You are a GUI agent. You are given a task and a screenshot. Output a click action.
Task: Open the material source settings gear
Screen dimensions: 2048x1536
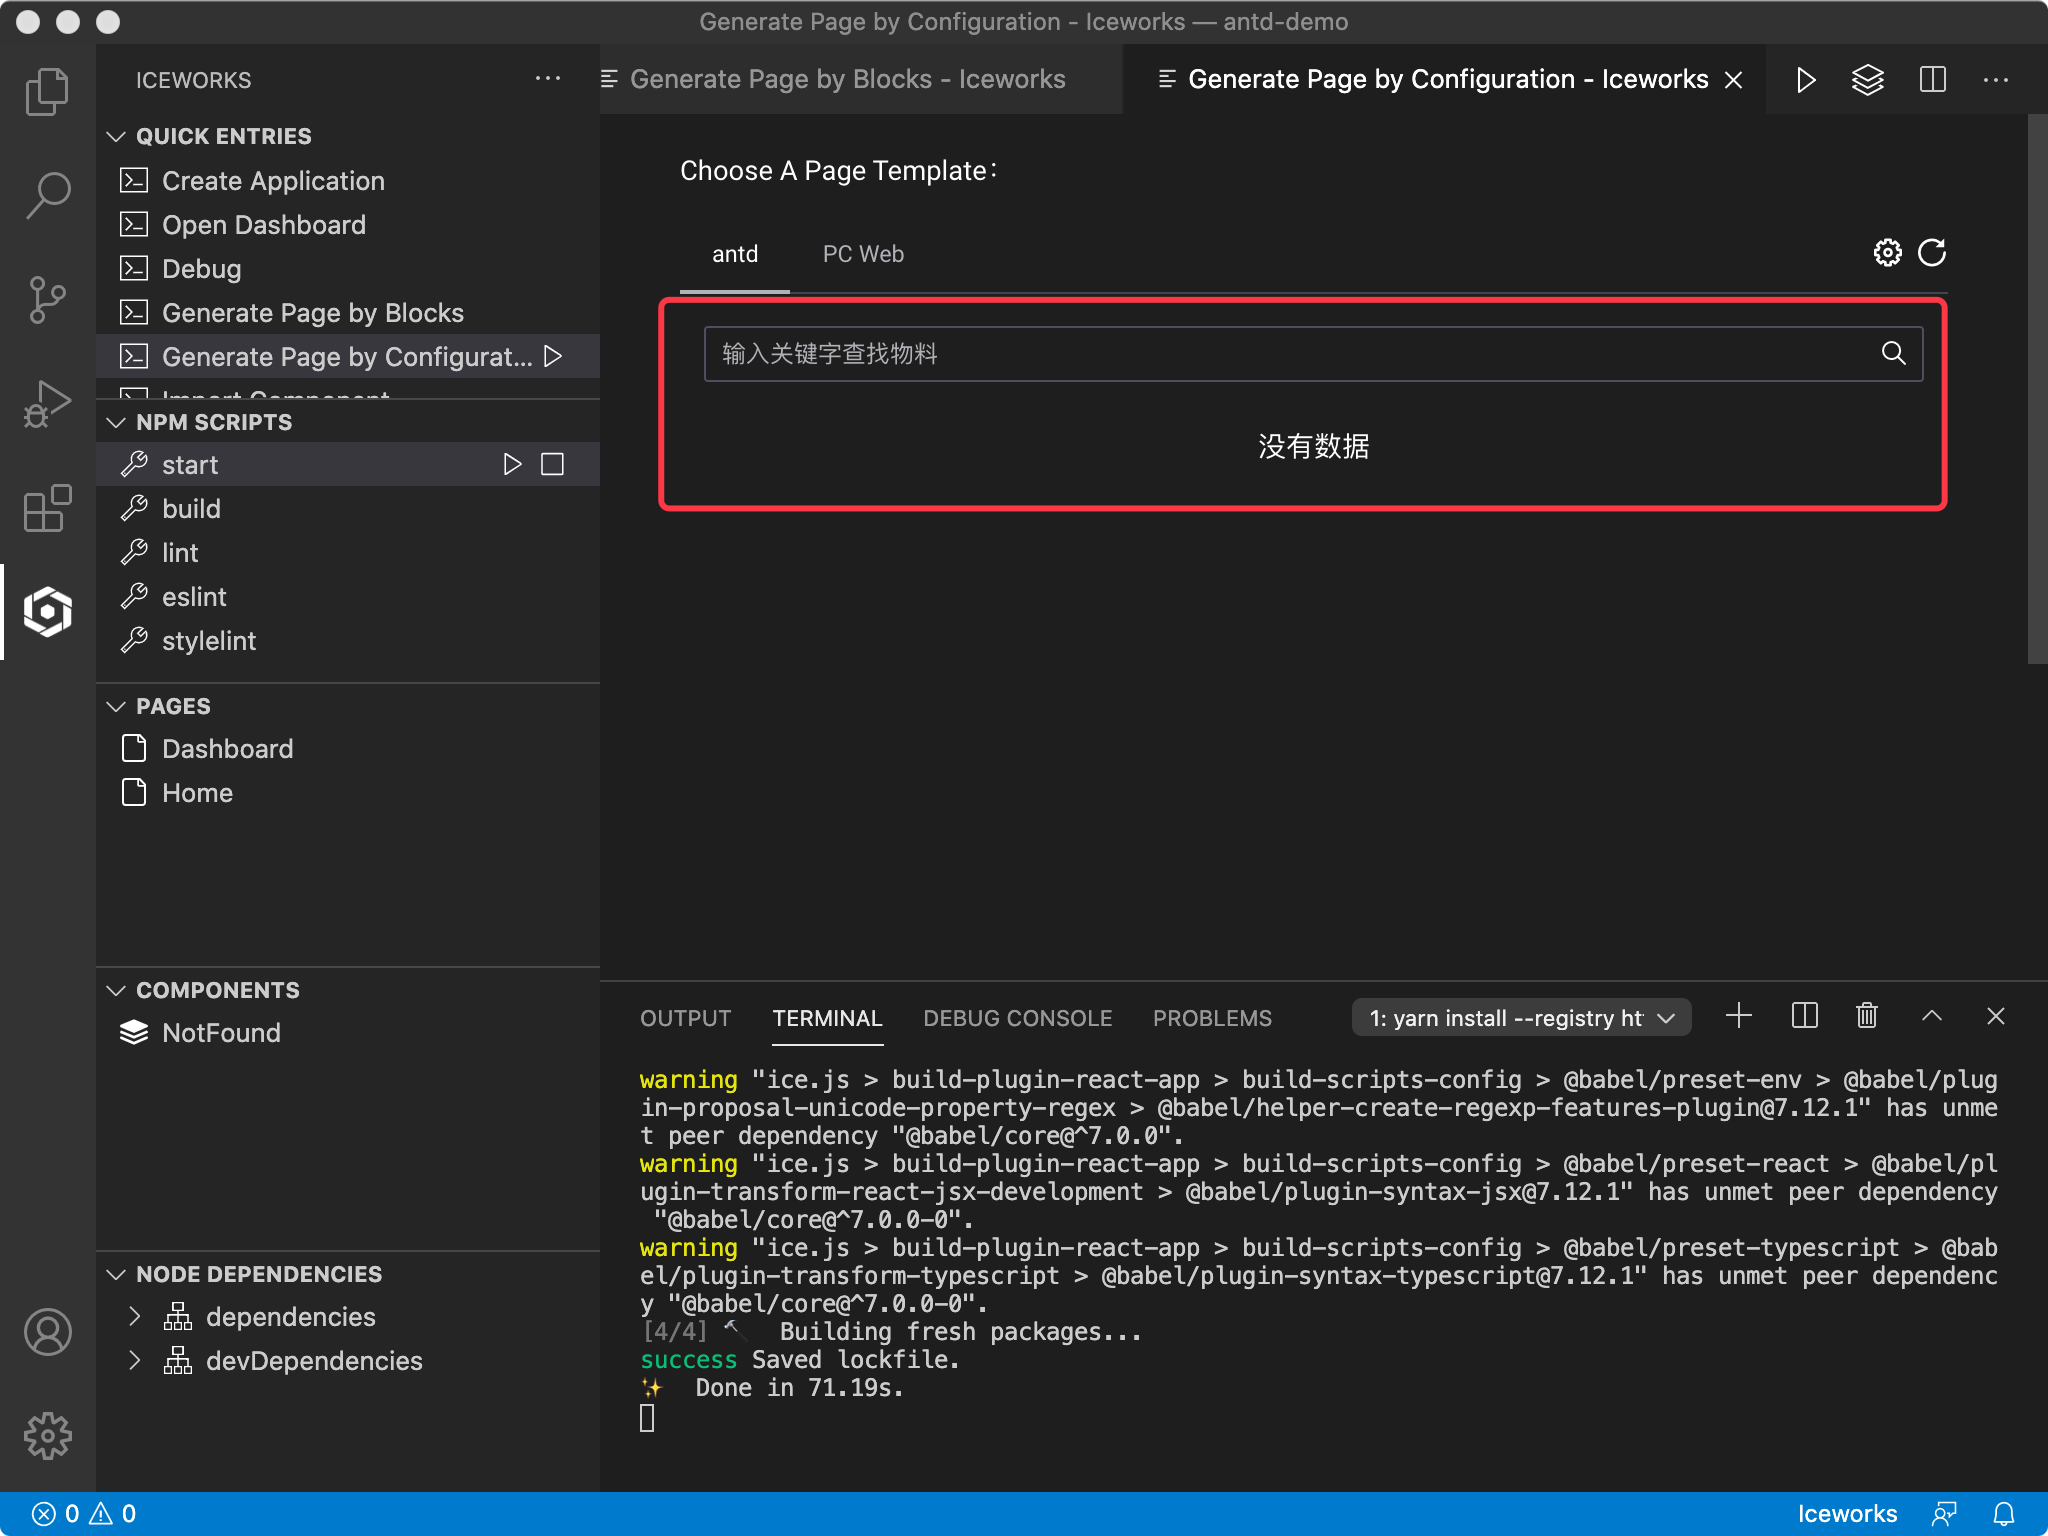[1886, 253]
